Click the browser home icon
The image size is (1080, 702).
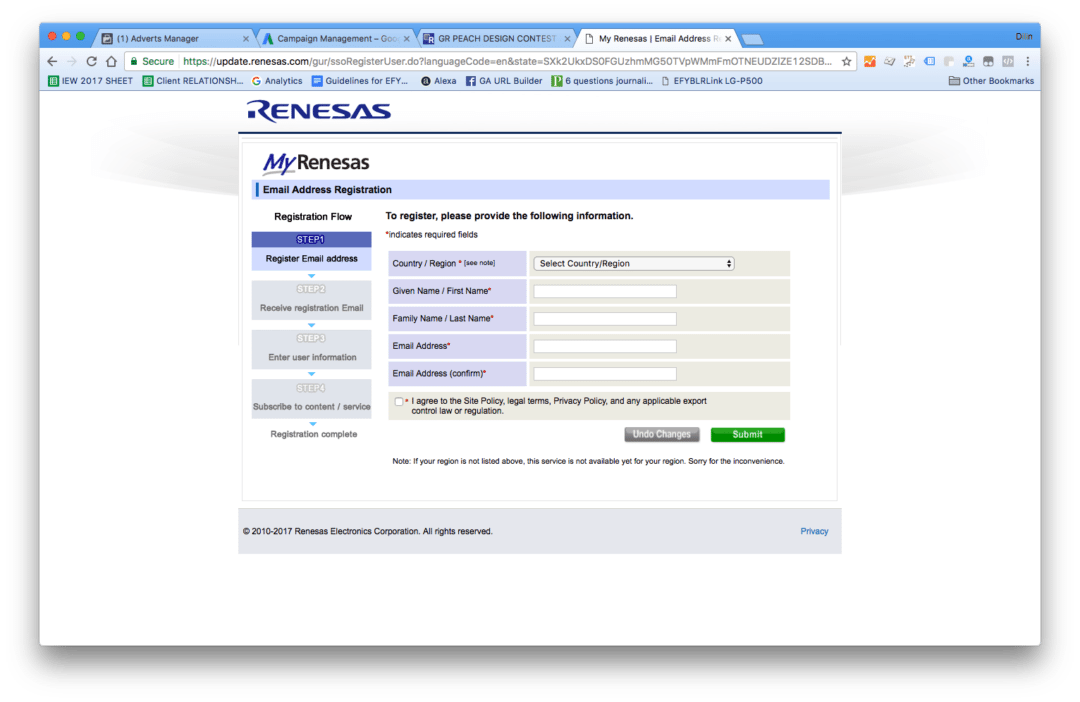coord(111,61)
